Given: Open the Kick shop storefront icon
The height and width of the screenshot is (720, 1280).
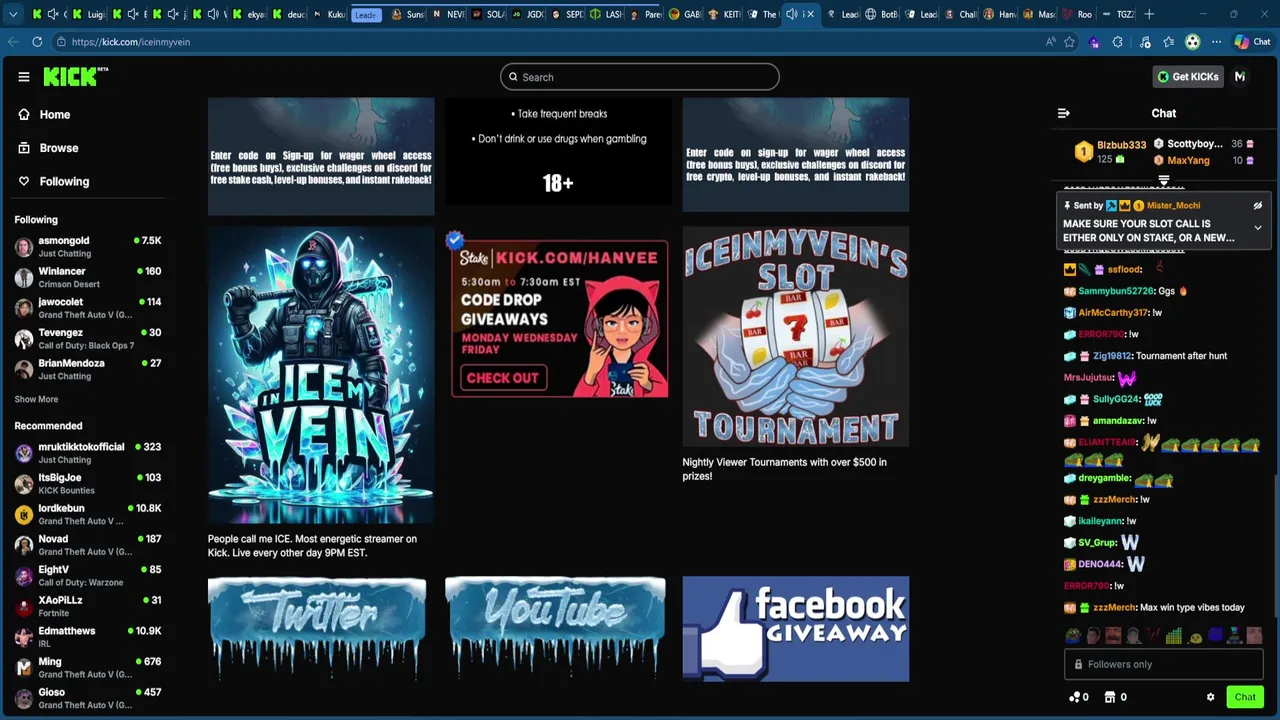Looking at the screenshot, I should tap(1110, 697).
